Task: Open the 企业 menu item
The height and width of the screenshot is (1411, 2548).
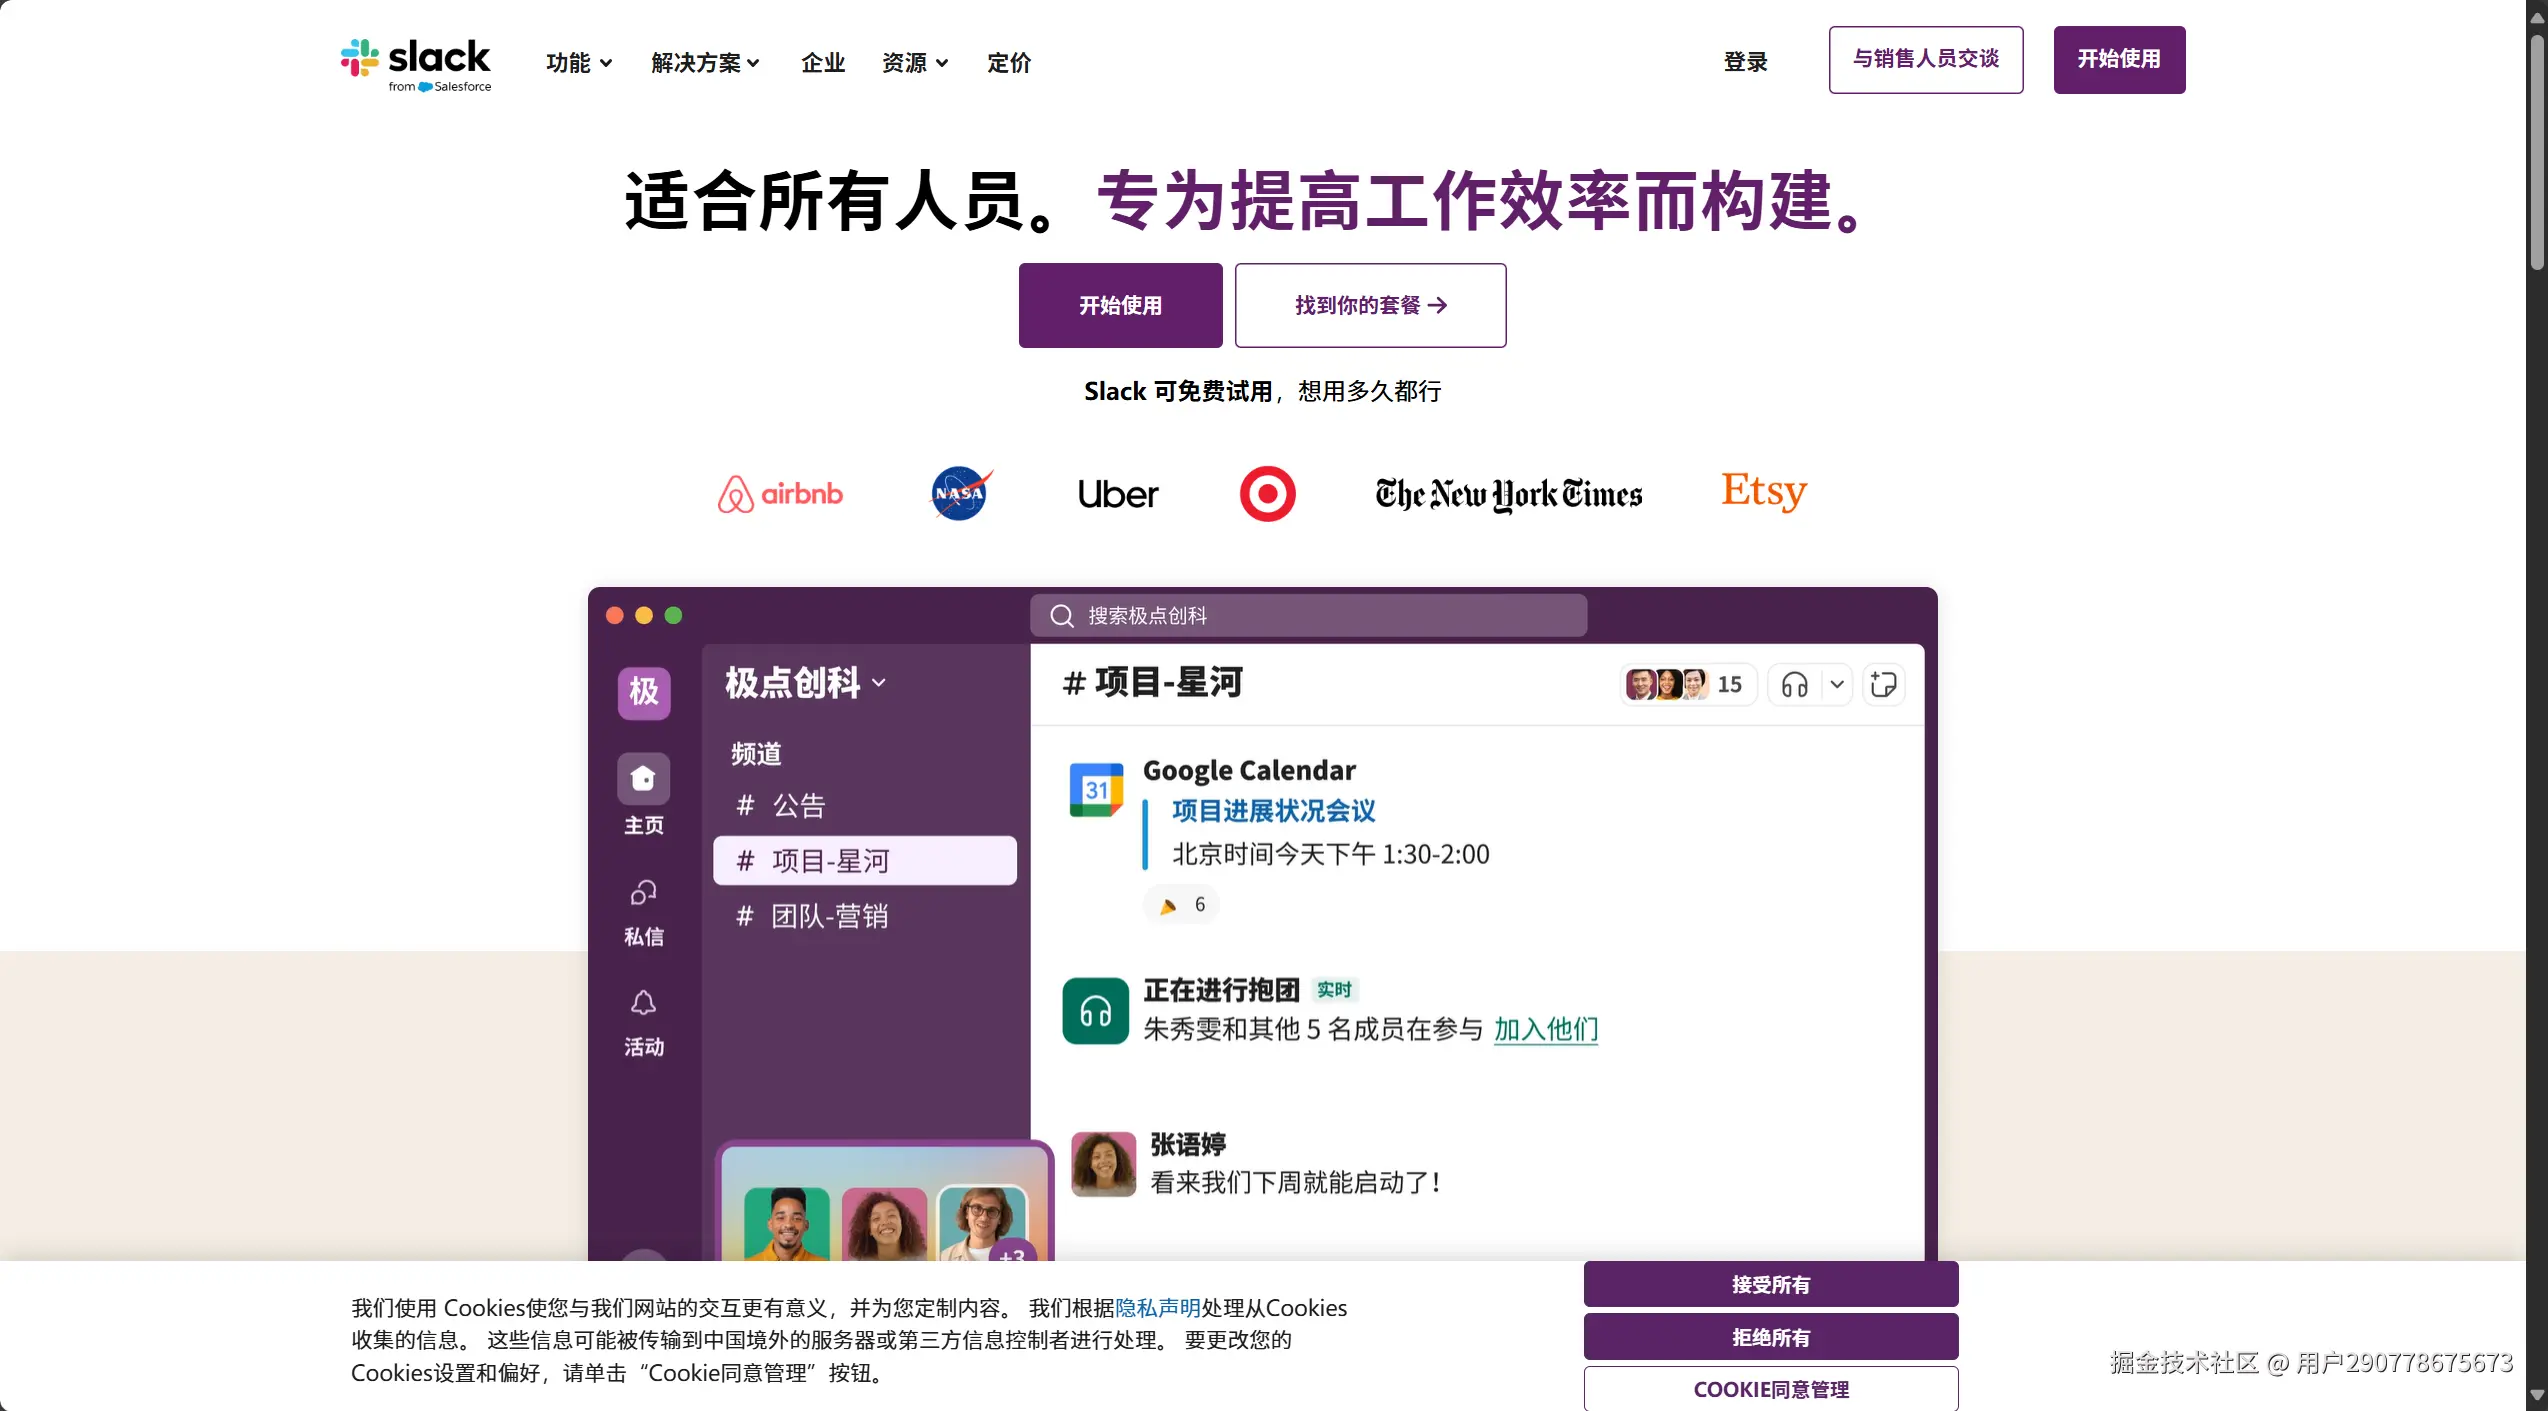Action: [x=823, y=63]
